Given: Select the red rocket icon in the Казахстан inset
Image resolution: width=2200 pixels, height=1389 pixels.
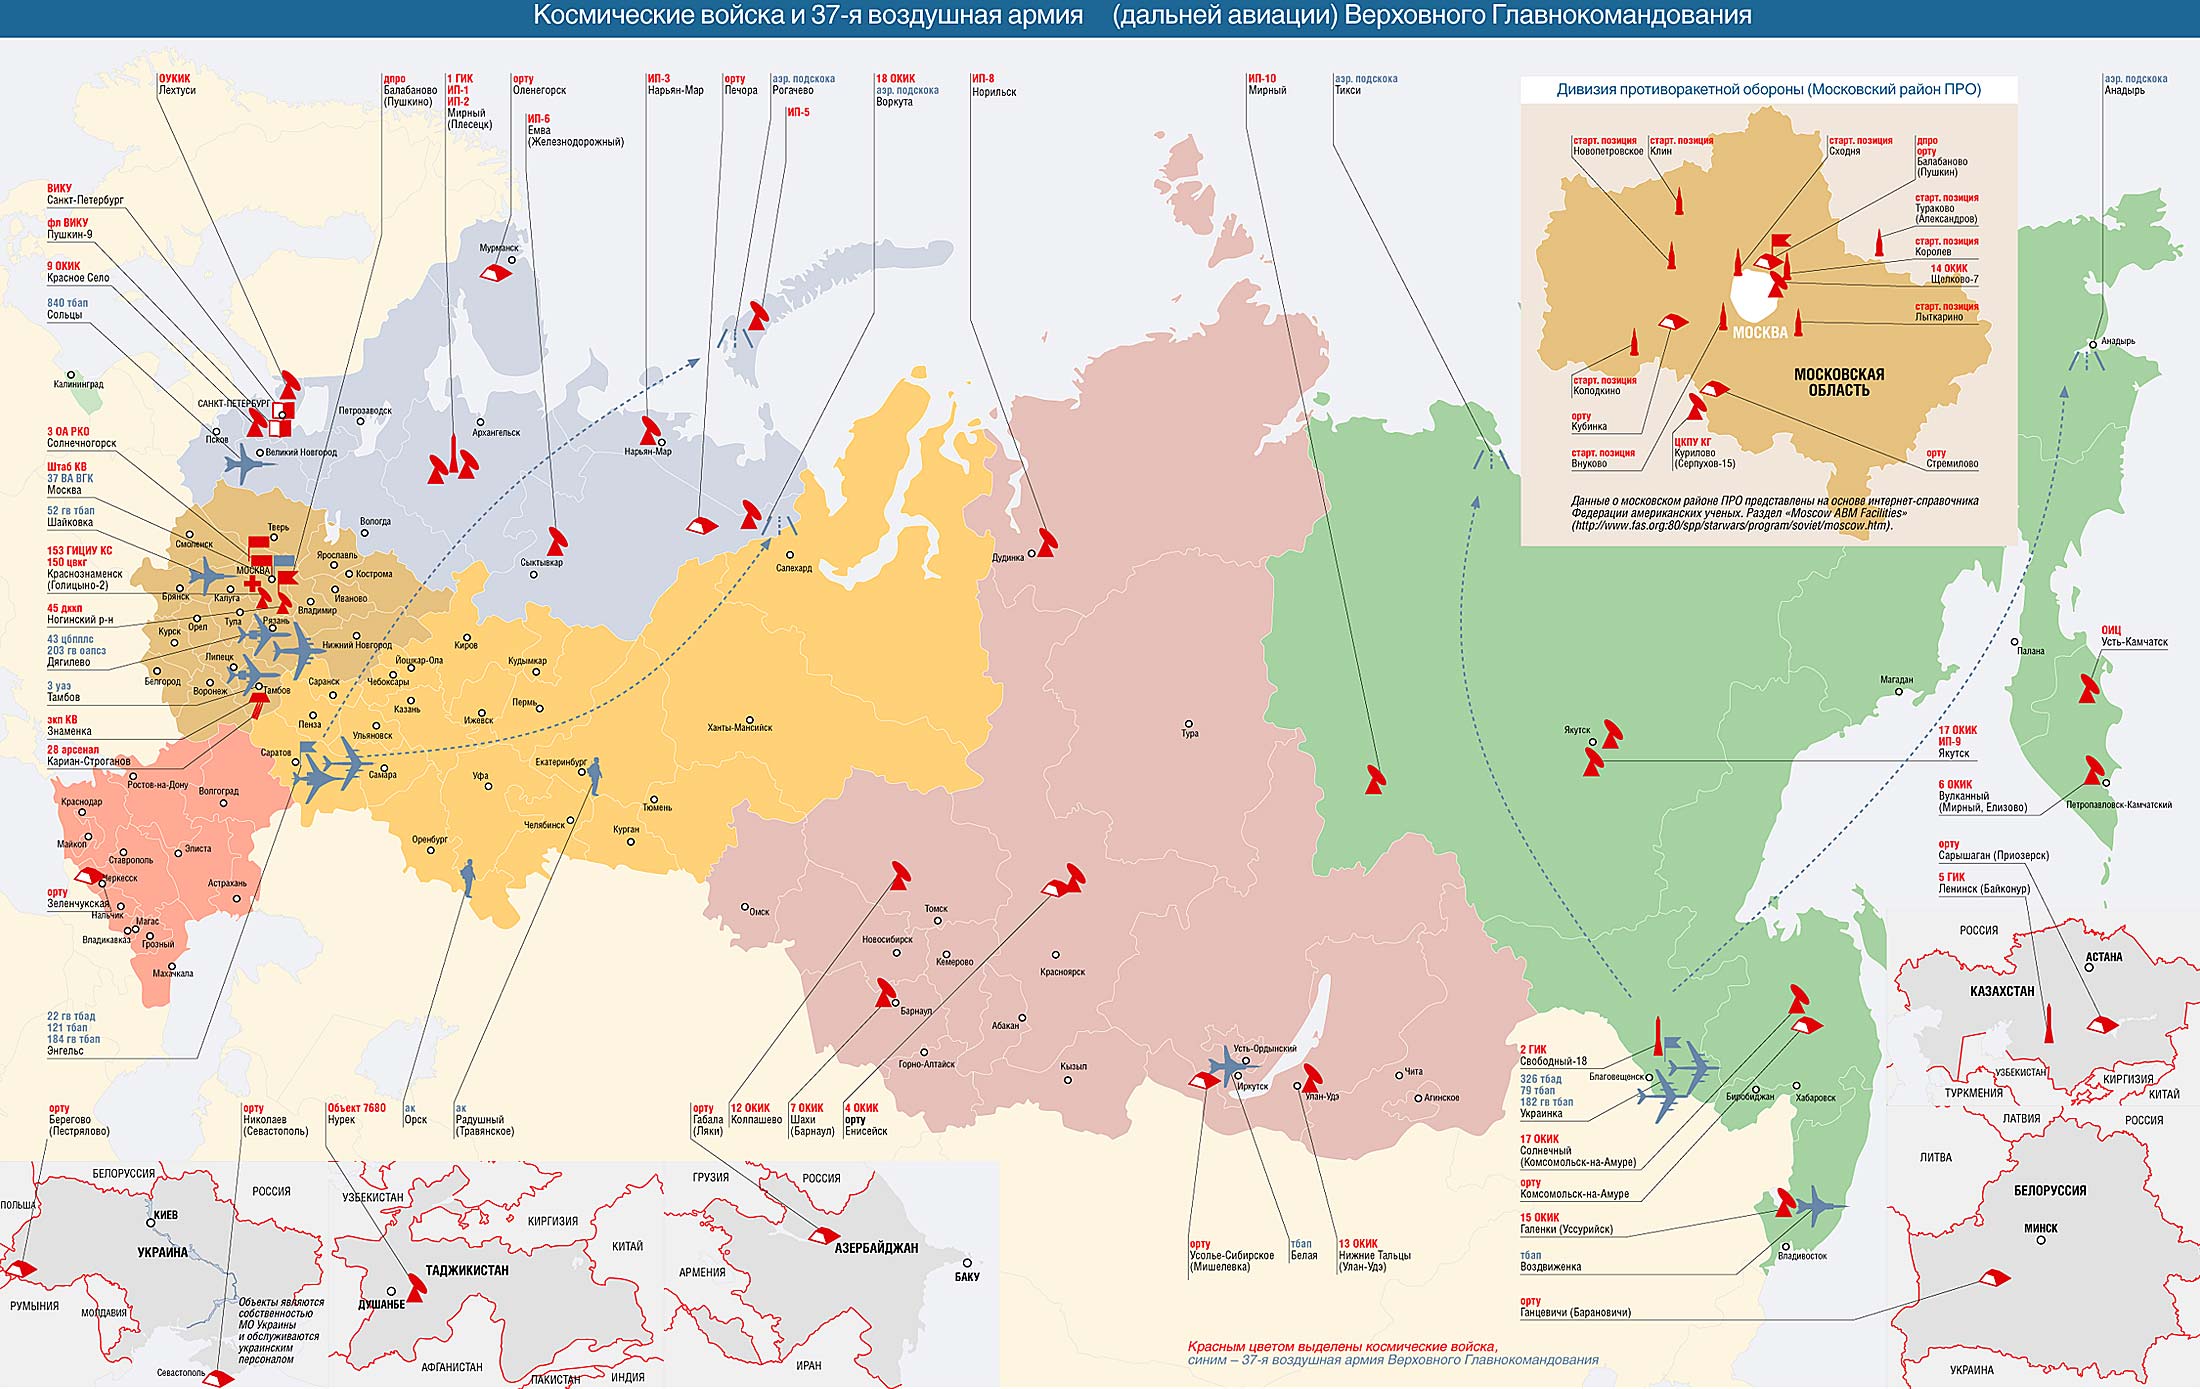Looking at the screenshot, I should 2048,1026.
